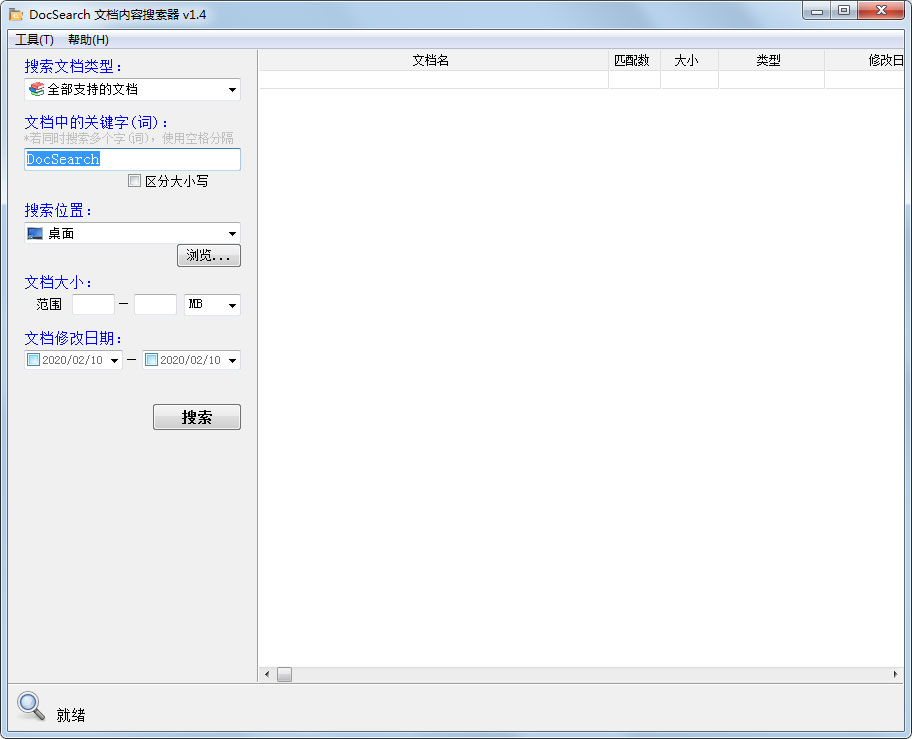Sort results by 文档名 column header
912x739 pixels.
[431, 61]
